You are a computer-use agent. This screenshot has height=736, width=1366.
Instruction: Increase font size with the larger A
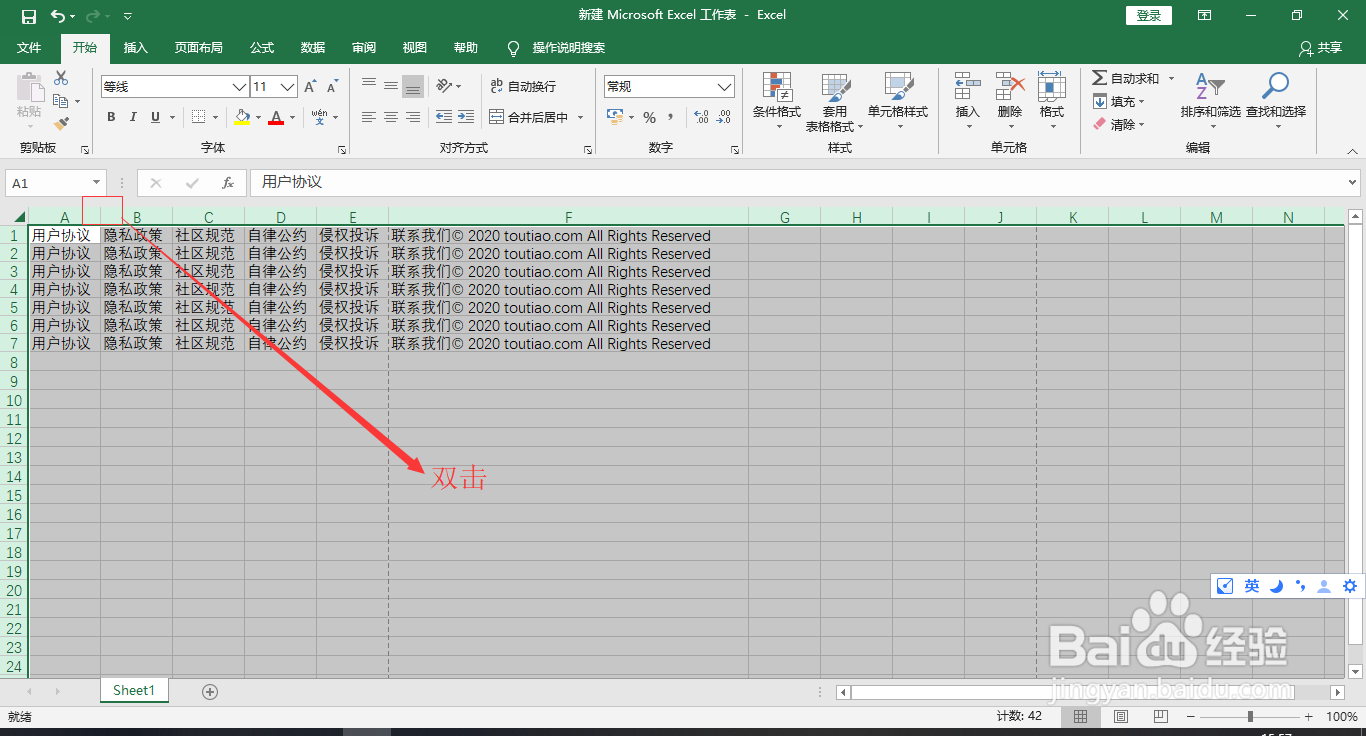310,87
